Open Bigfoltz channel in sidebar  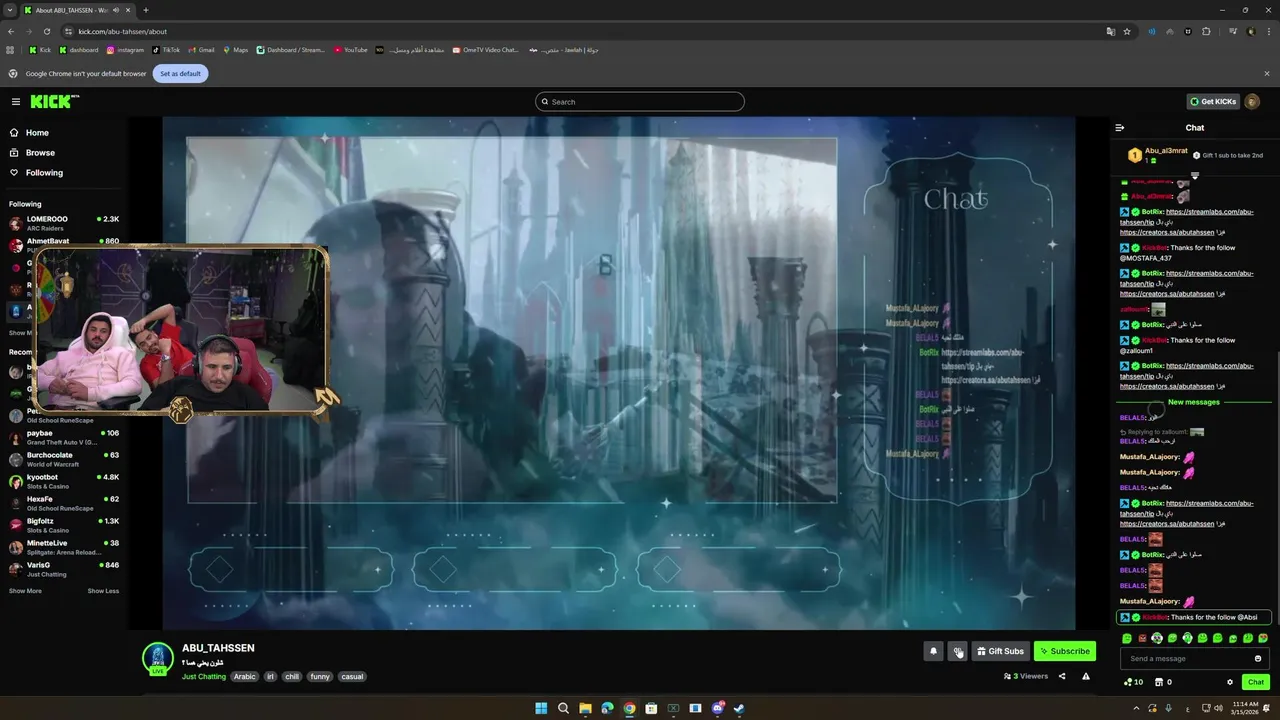64,525
